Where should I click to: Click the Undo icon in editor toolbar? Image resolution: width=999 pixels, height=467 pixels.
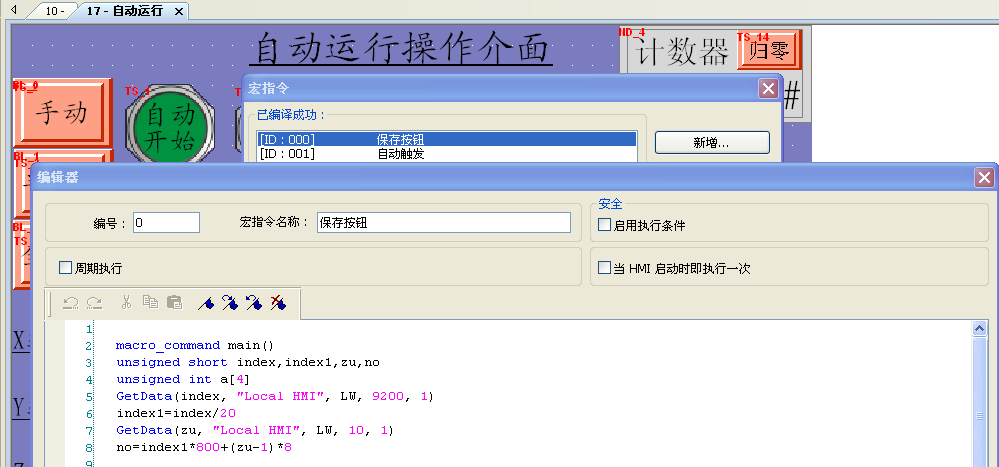click(70, 302)
